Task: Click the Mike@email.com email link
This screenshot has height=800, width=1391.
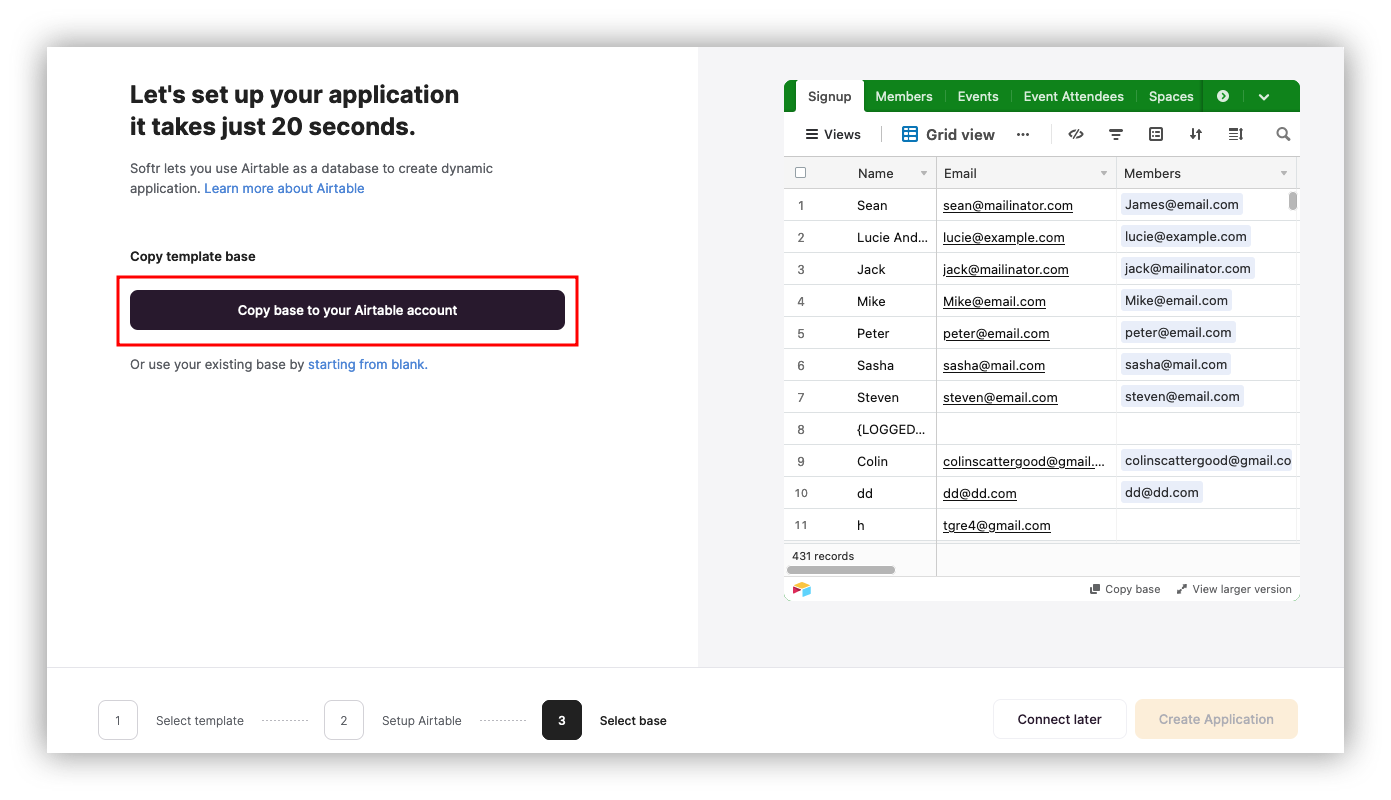Action: tap(994, 301)
